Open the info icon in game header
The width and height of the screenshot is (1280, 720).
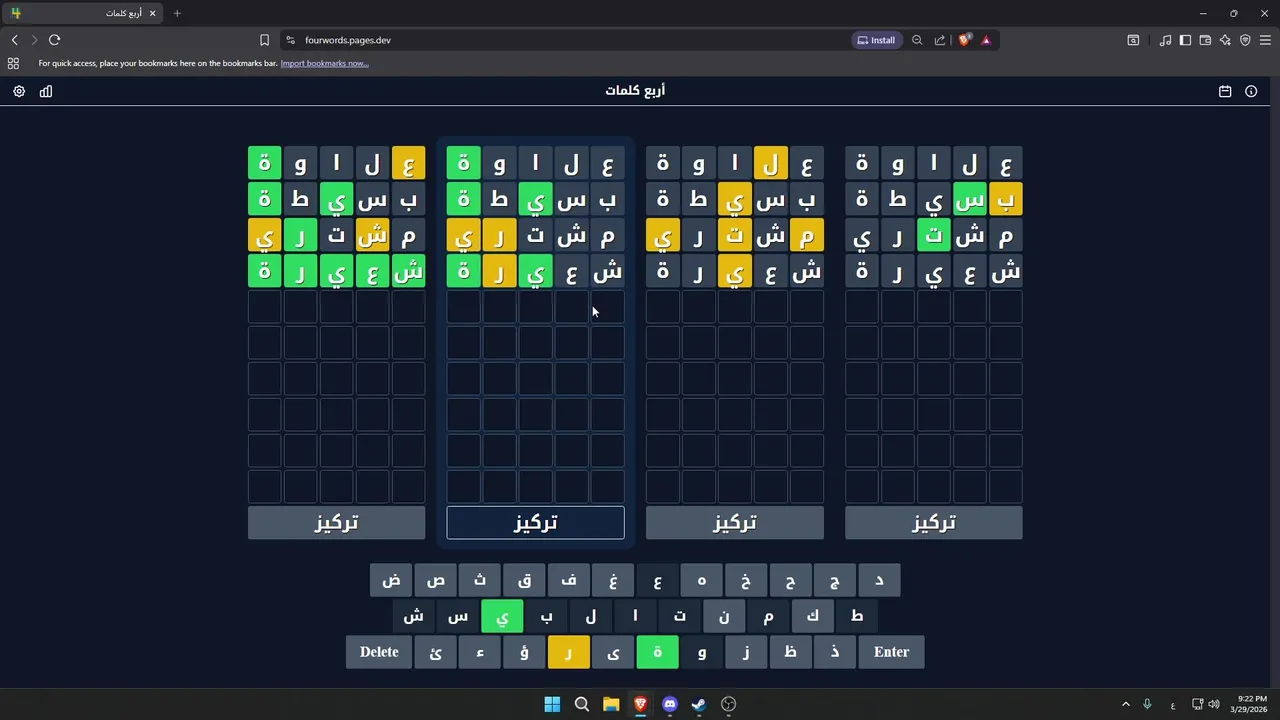[1251, 91]
